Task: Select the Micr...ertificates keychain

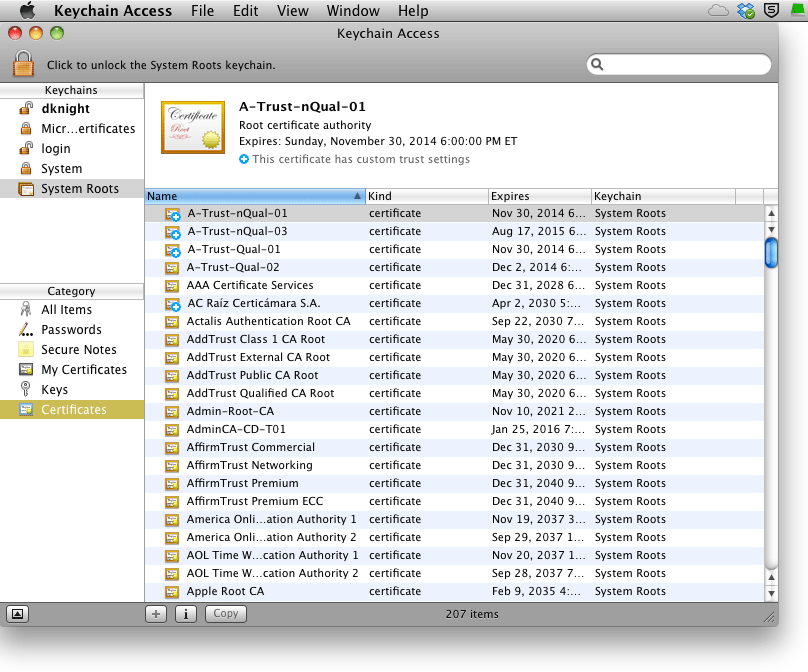Action: click(x=72, y=129)
